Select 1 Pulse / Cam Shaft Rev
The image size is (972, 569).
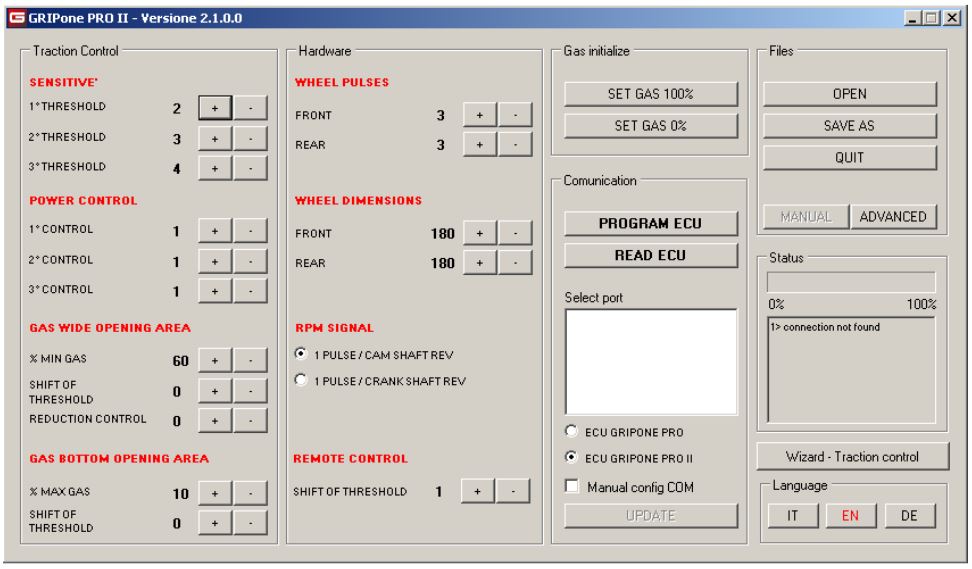[x=301, y=354]
